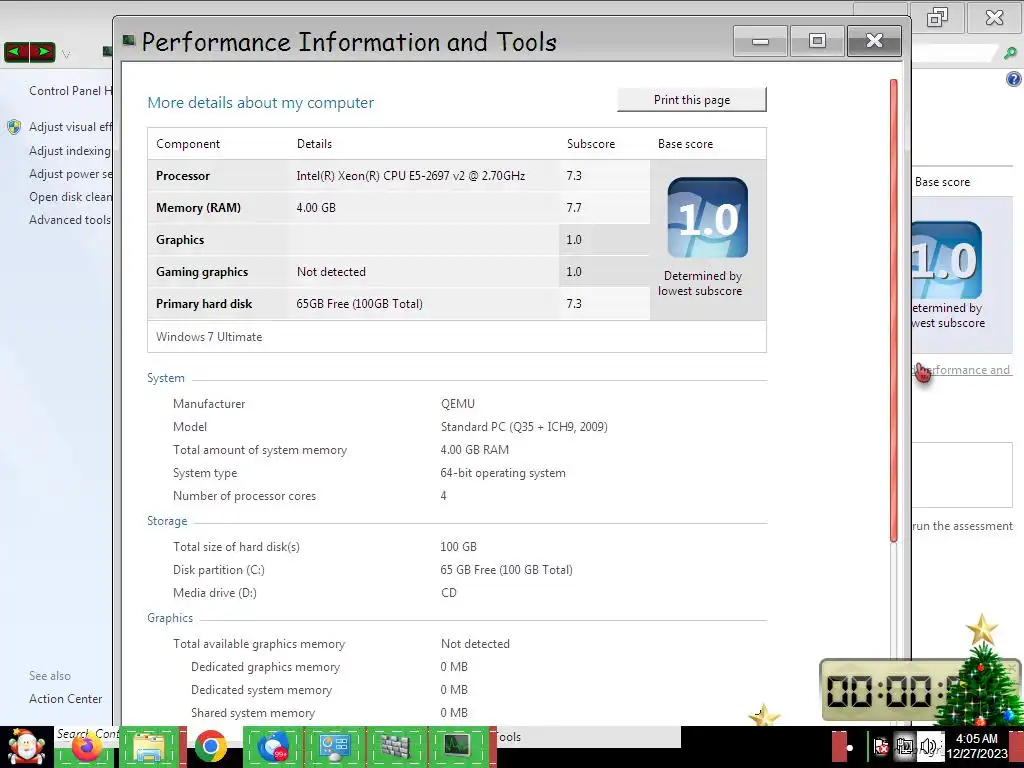Click the volume speaker tray icon
Image resolution: width=1024 pixels, height=768 pixels.
(928, 746)
